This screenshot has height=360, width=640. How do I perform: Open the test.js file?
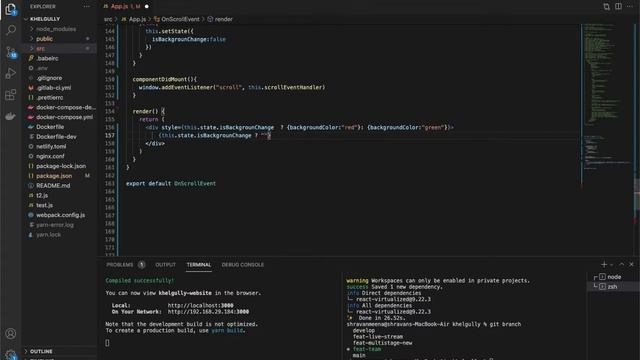(x=44, y=205)
